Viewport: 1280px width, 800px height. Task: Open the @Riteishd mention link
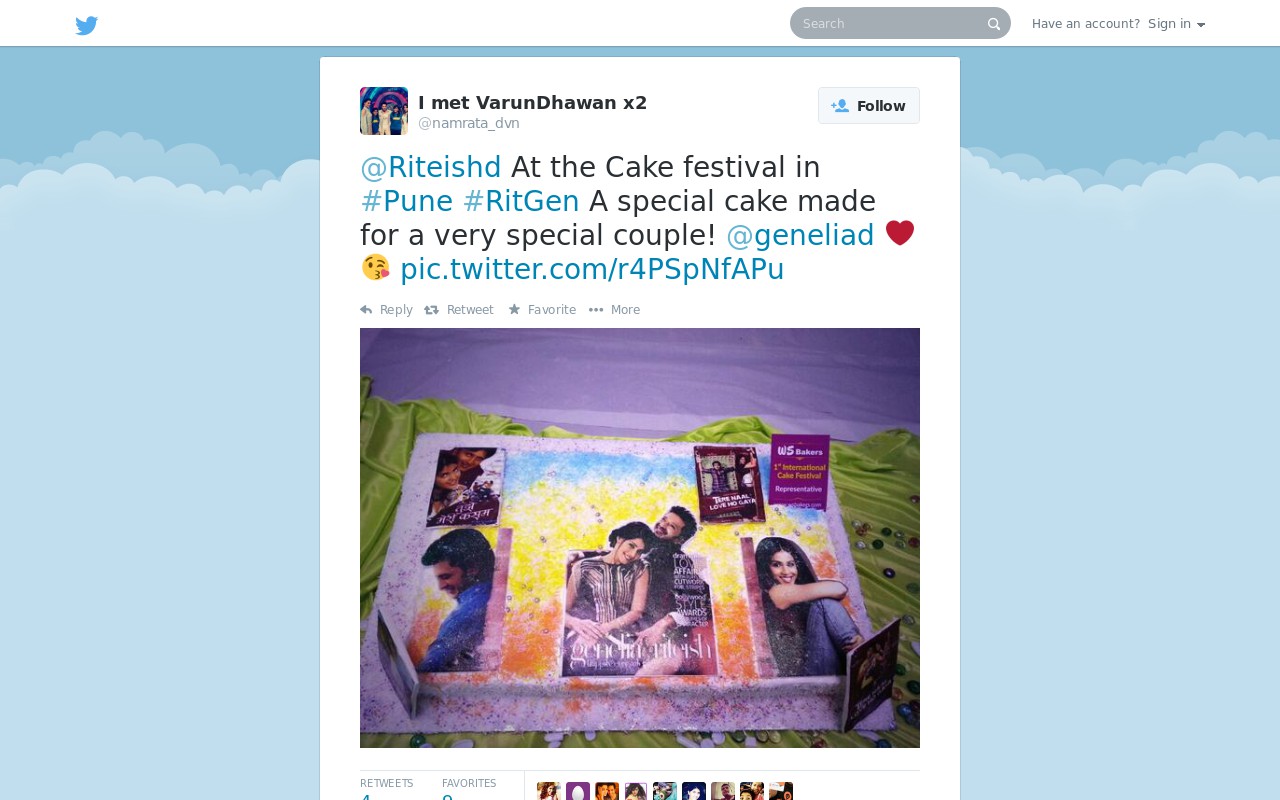click(x=431, y=167)
